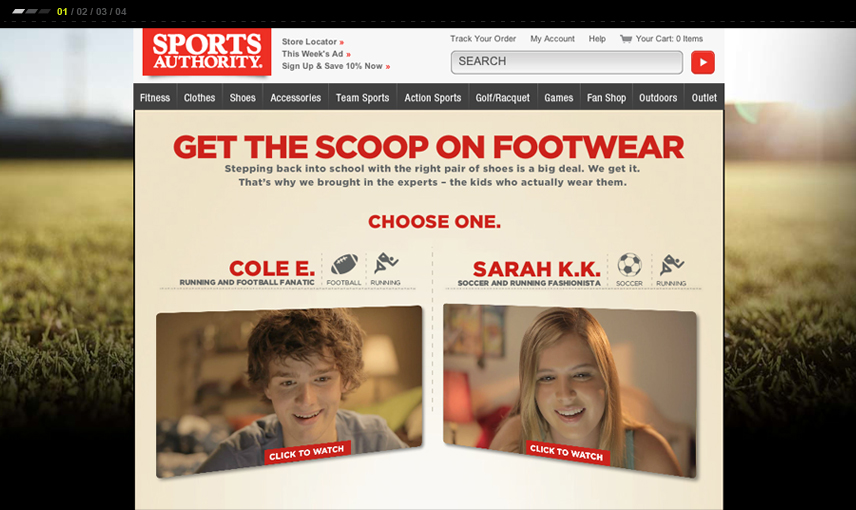Viewport: 856px width, 510px height.
Task: Click the slide indicator bars in top bar
Action: (x=32, y=11)
